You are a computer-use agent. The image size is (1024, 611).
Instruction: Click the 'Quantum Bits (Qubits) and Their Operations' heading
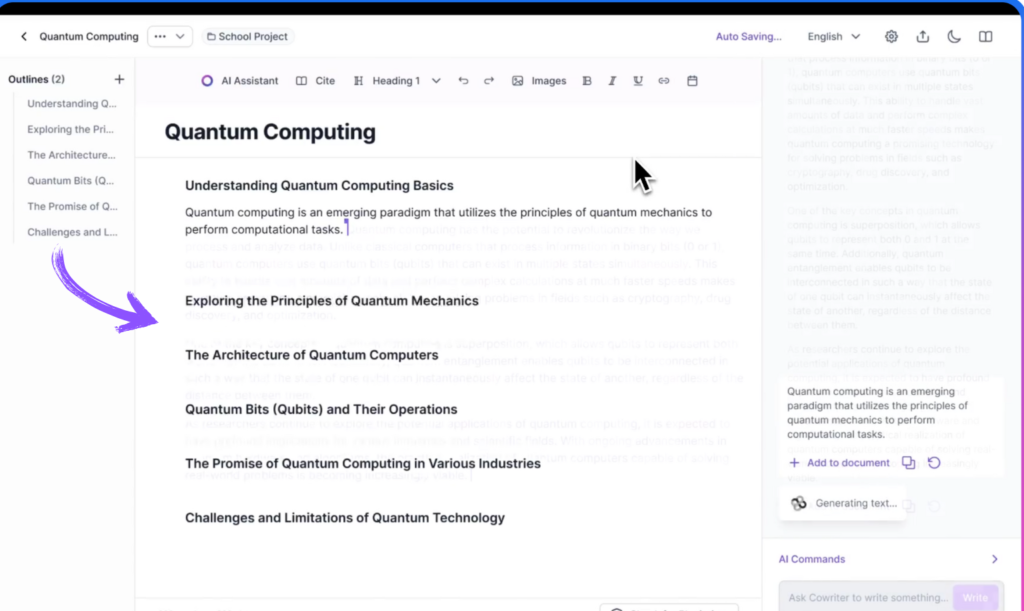pyautogui.click(x=321, y=409)
